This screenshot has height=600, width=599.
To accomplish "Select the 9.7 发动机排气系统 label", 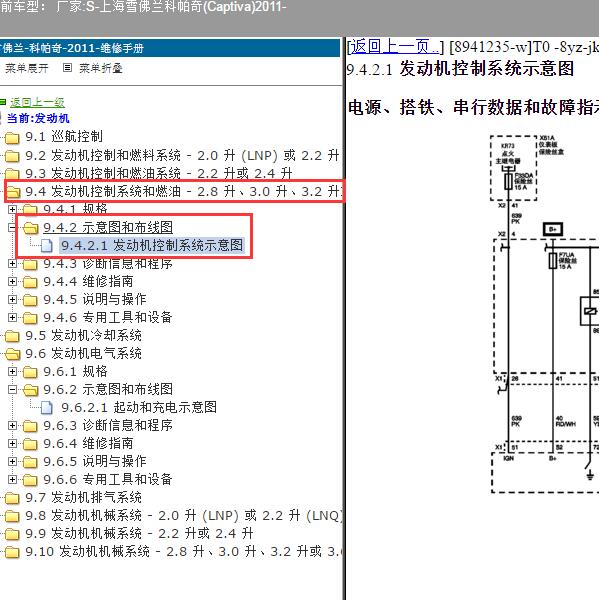I will (83, 497).
